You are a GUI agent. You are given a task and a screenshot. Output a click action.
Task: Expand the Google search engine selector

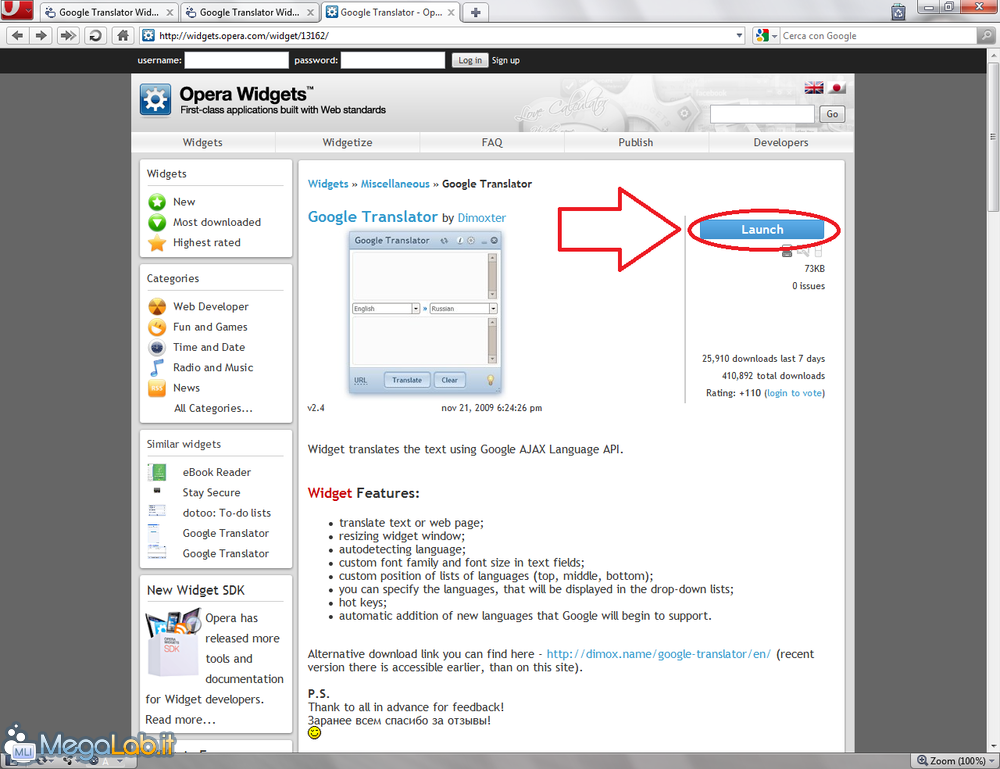[766, 36]
